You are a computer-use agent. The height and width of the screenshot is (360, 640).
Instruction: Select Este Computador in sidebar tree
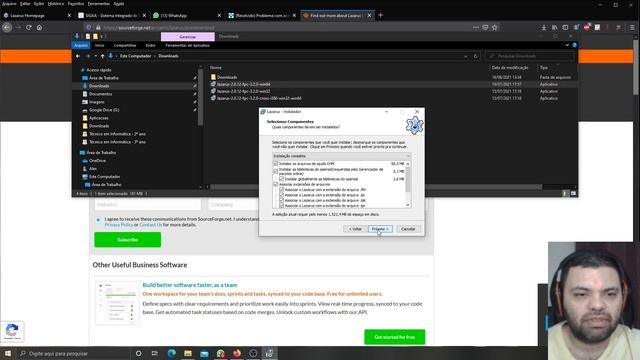[104, 176]
